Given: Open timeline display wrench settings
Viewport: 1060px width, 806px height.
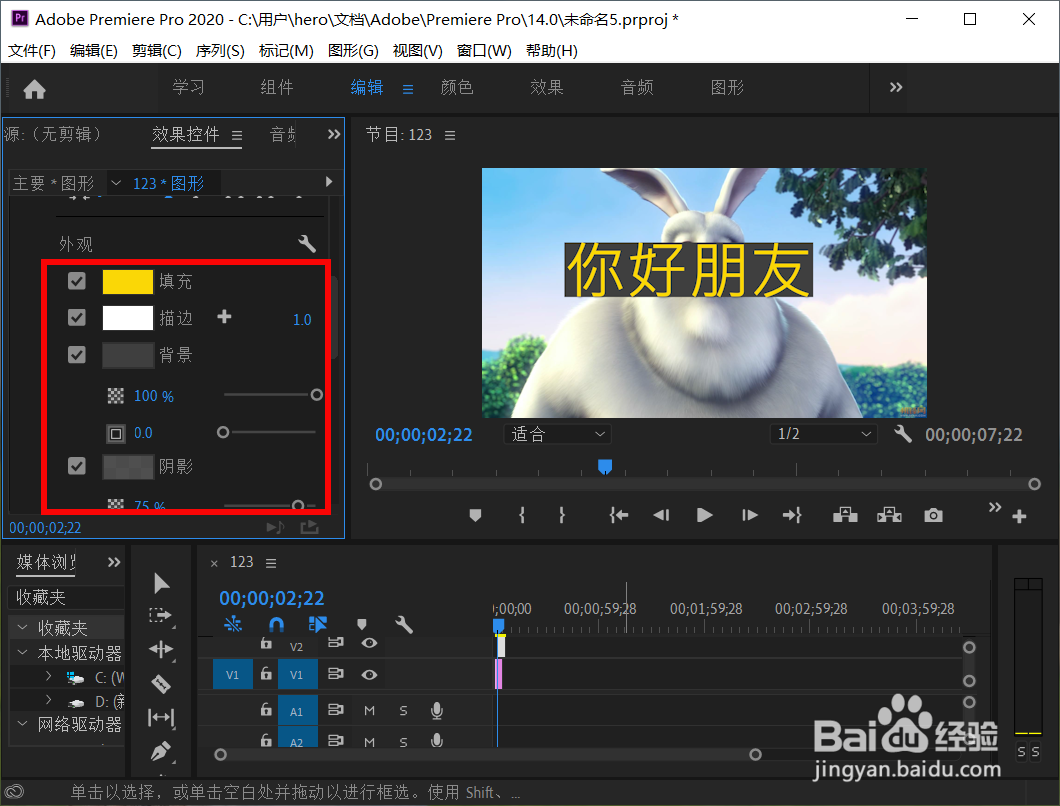Looking at the screenshot, I should click(404, 624).
